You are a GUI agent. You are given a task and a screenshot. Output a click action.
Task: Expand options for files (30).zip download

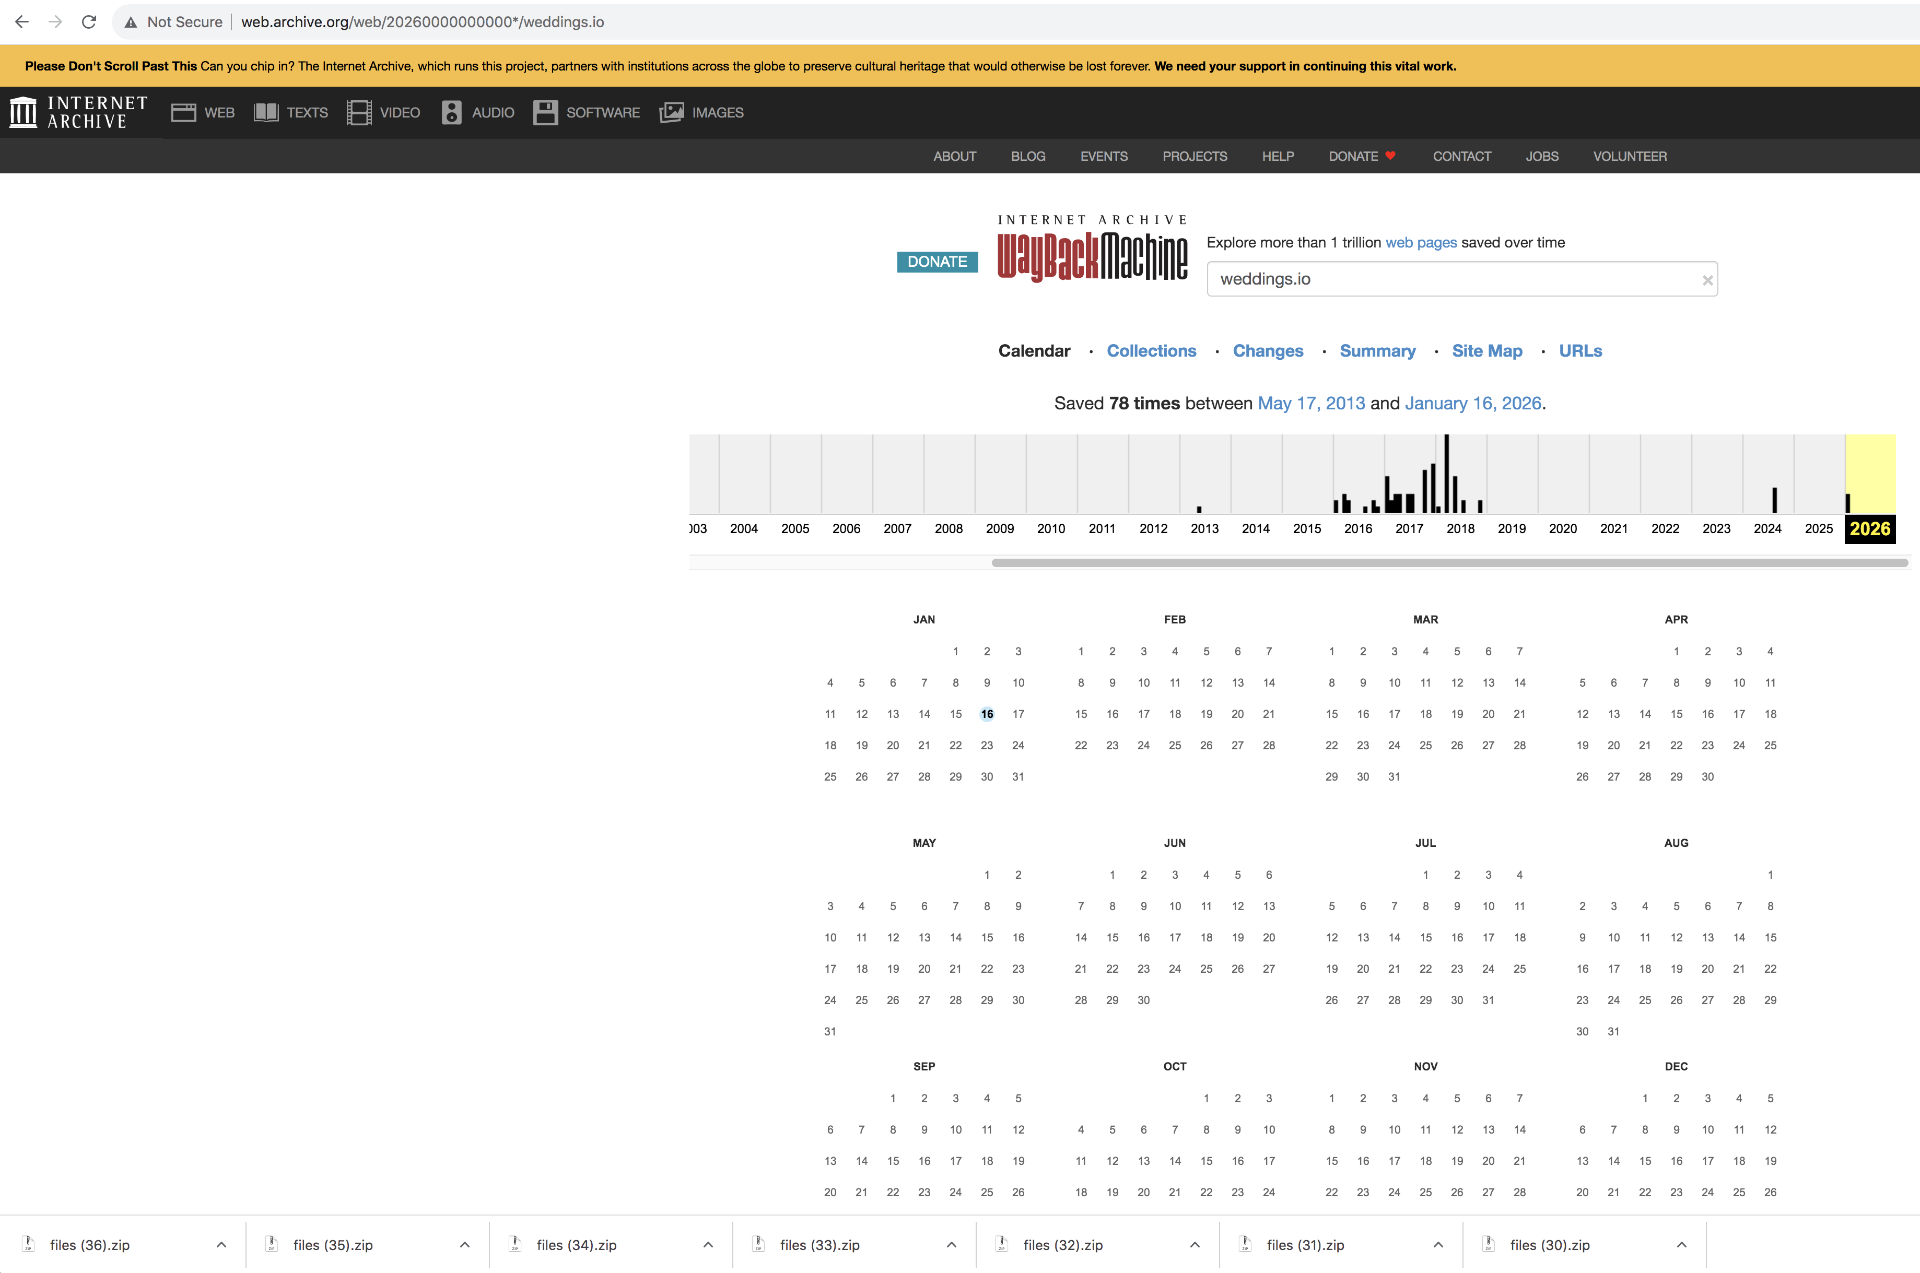pyautogui.click(x=1682, y=1245)
